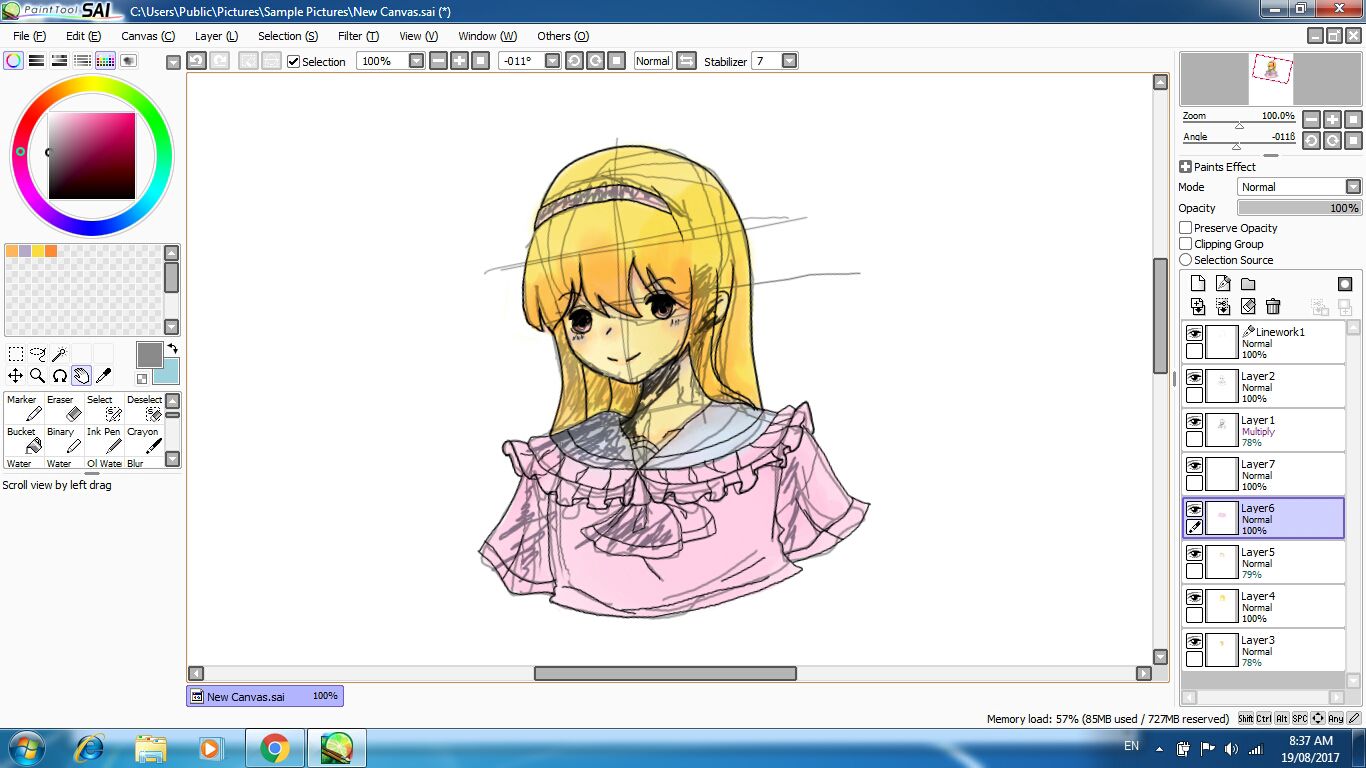Hide the Linework1 layer
The height and width of the screenshot is (768, 1366).
coord(1194,333)
